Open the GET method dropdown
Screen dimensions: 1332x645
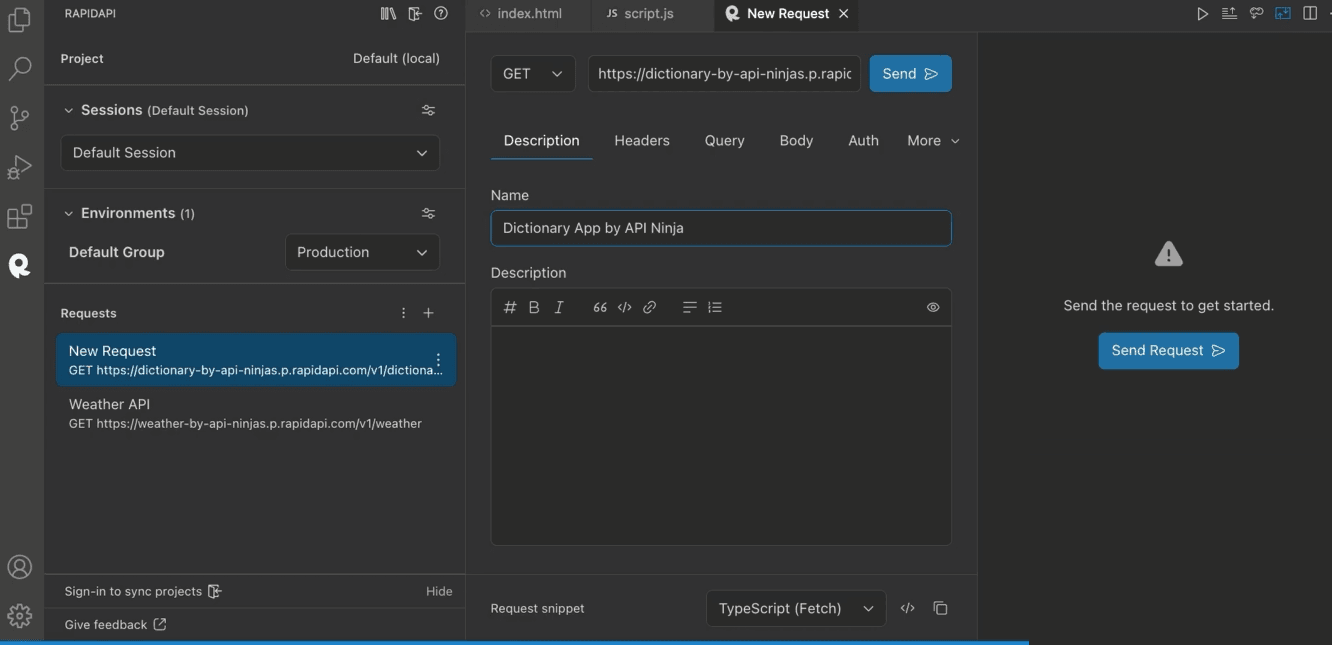[x=533, y=74]
